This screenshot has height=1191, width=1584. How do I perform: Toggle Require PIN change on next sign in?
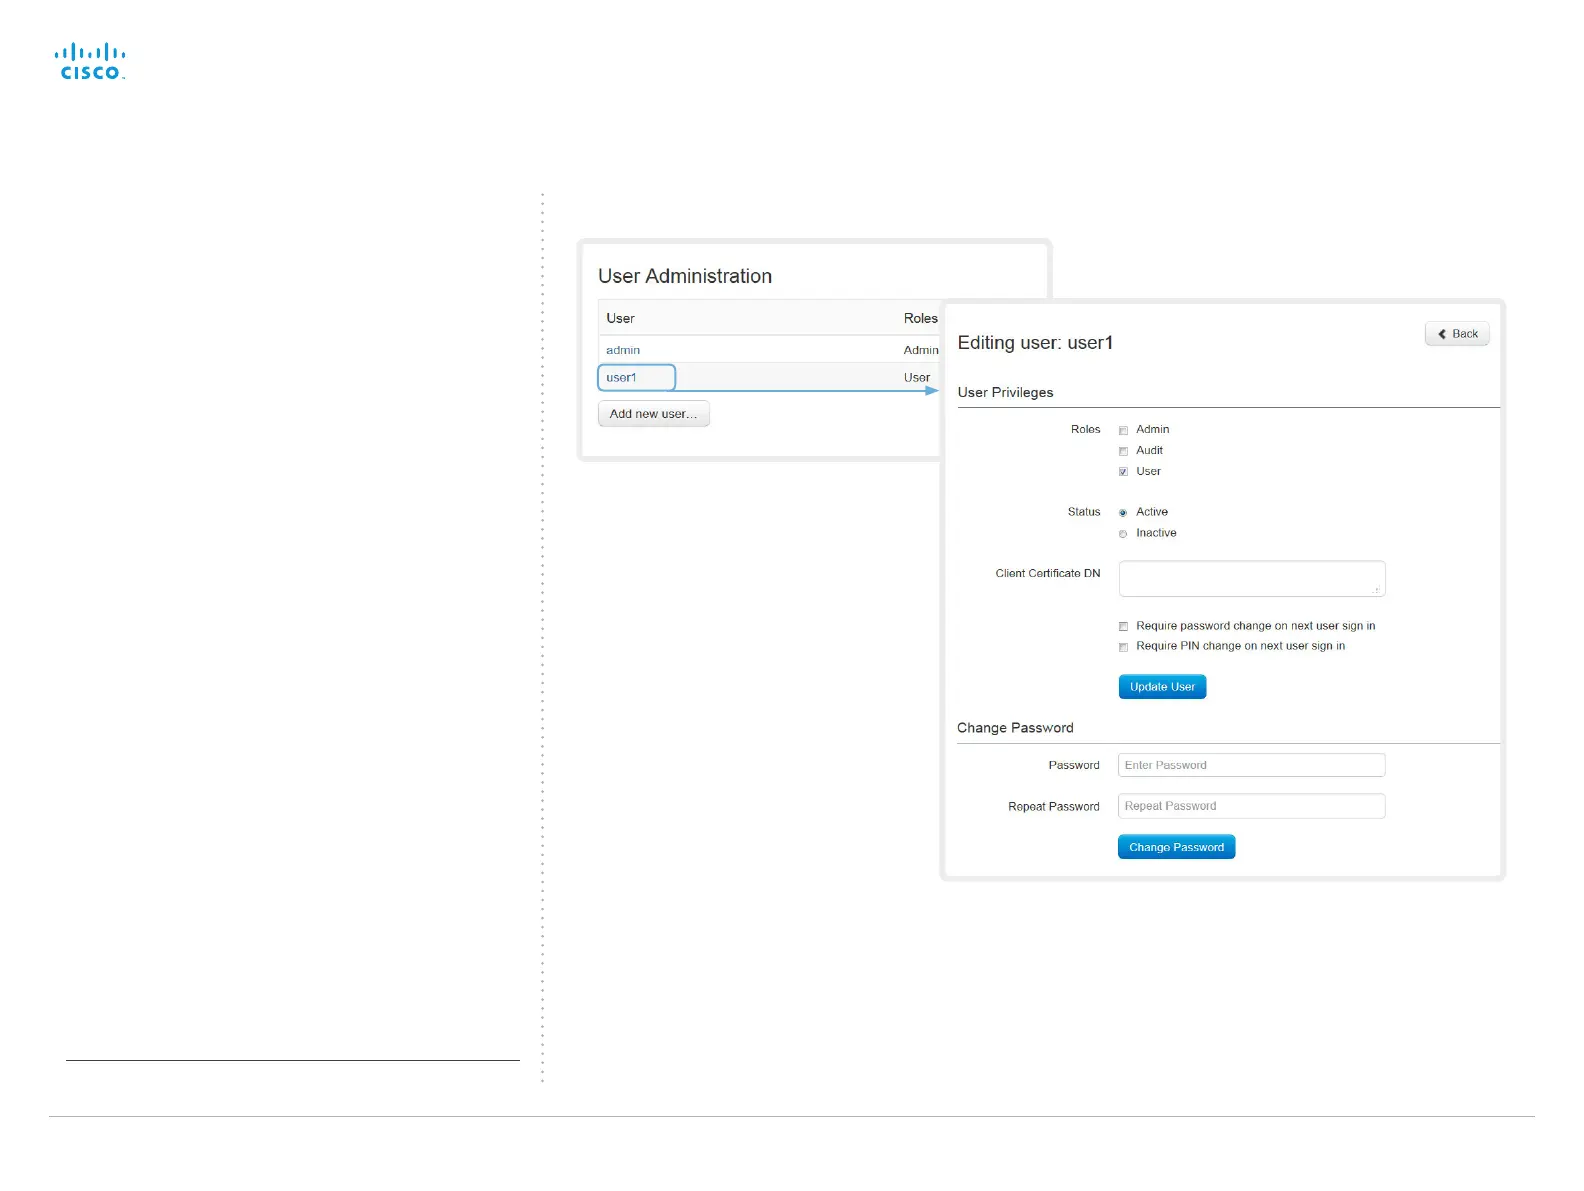[1123, 647]
